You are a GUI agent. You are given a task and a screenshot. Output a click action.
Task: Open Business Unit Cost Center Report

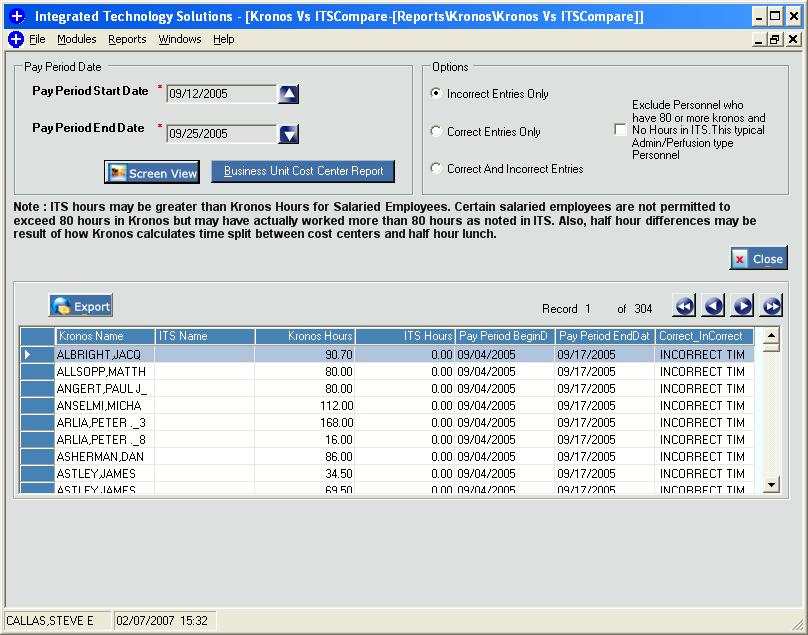click(303, 172)
